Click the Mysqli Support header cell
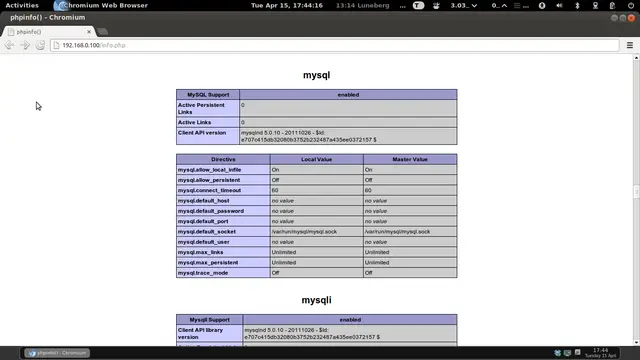 (209, 320)
